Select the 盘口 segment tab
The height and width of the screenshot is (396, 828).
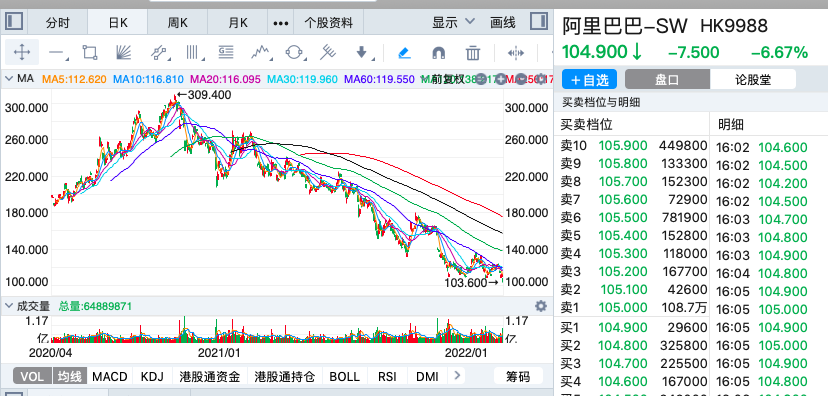tap(667, 80)
